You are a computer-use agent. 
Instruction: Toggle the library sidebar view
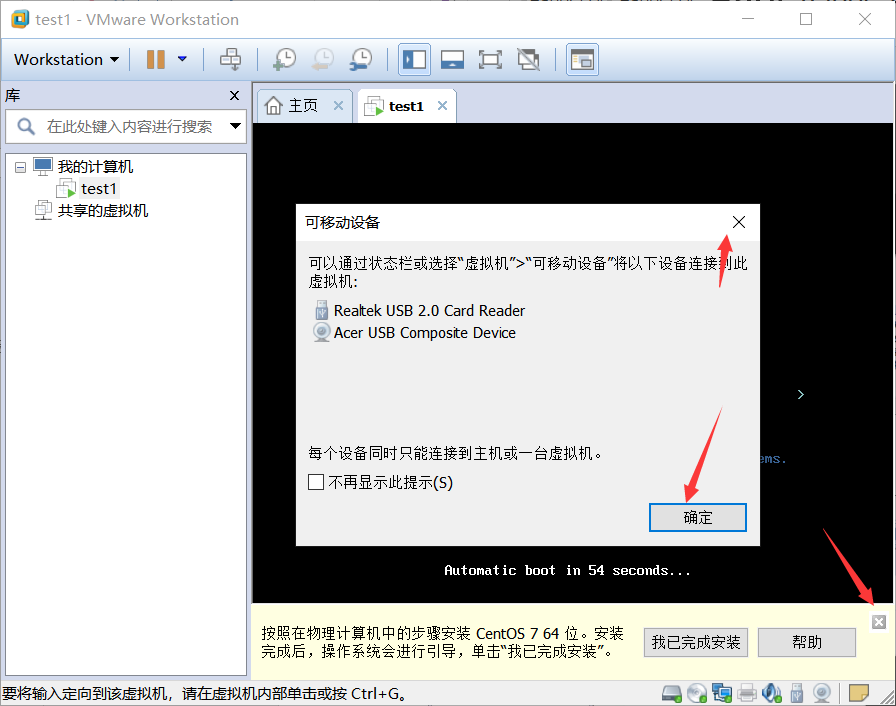pyautogui.click(x=414, y=59)
